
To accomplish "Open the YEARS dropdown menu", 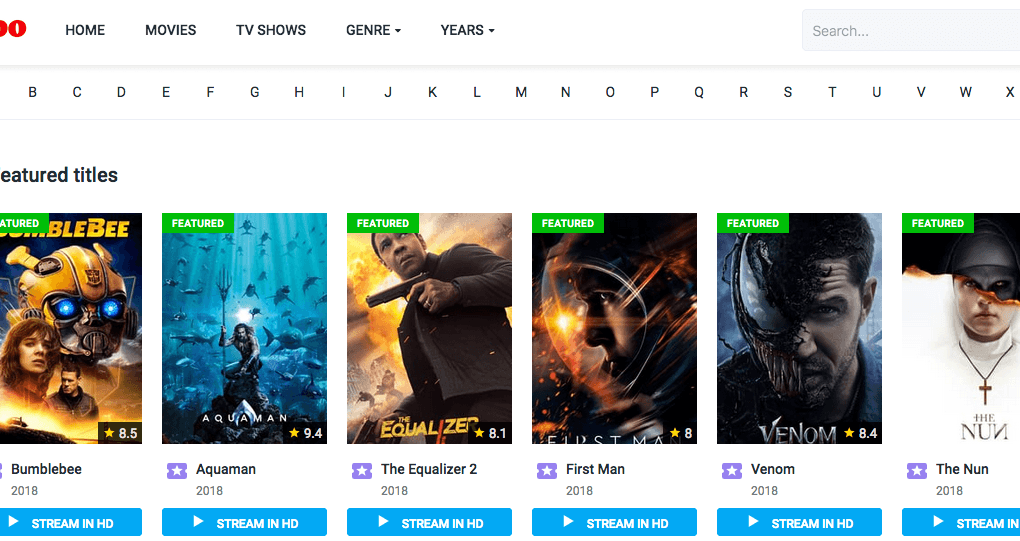I will 467,30.
